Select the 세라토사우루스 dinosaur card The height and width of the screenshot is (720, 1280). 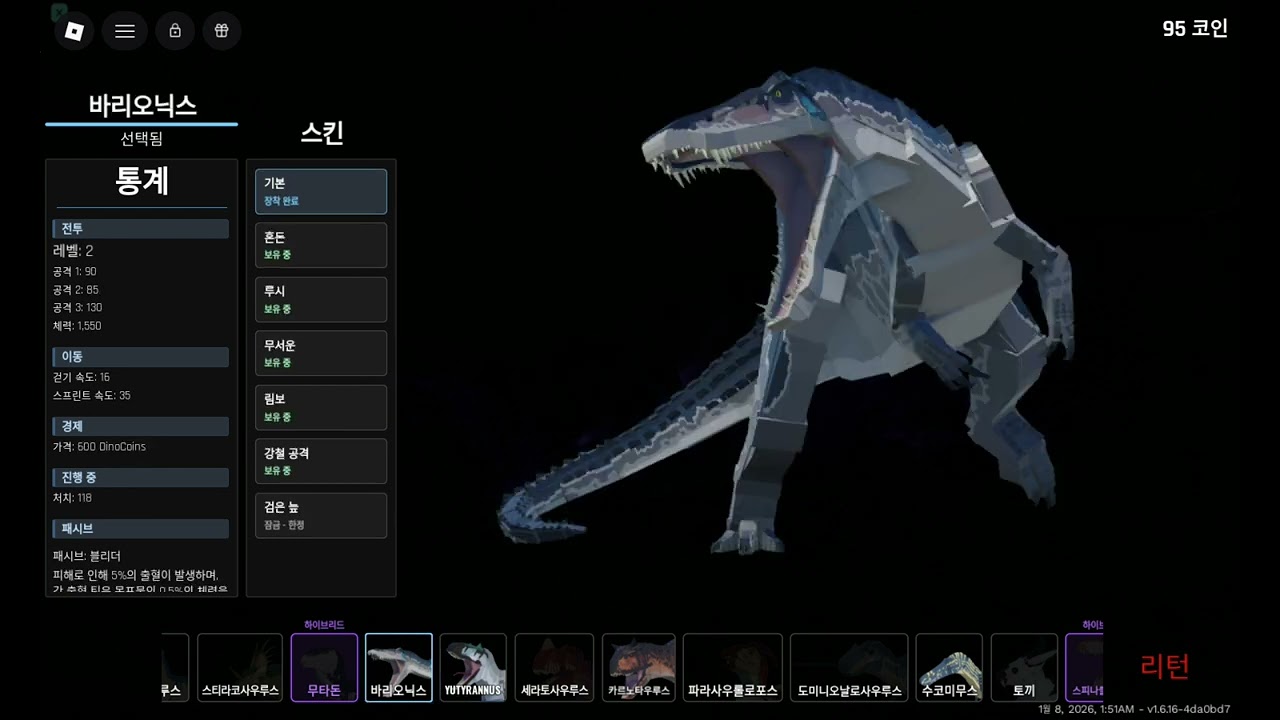[554, 667]
